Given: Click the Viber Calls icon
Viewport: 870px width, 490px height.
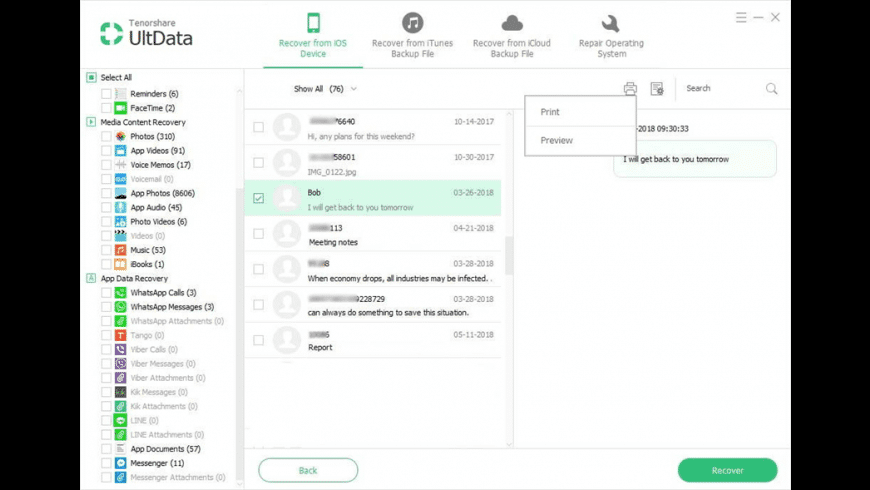Looking at the screenshot, I should pos(120,350).
